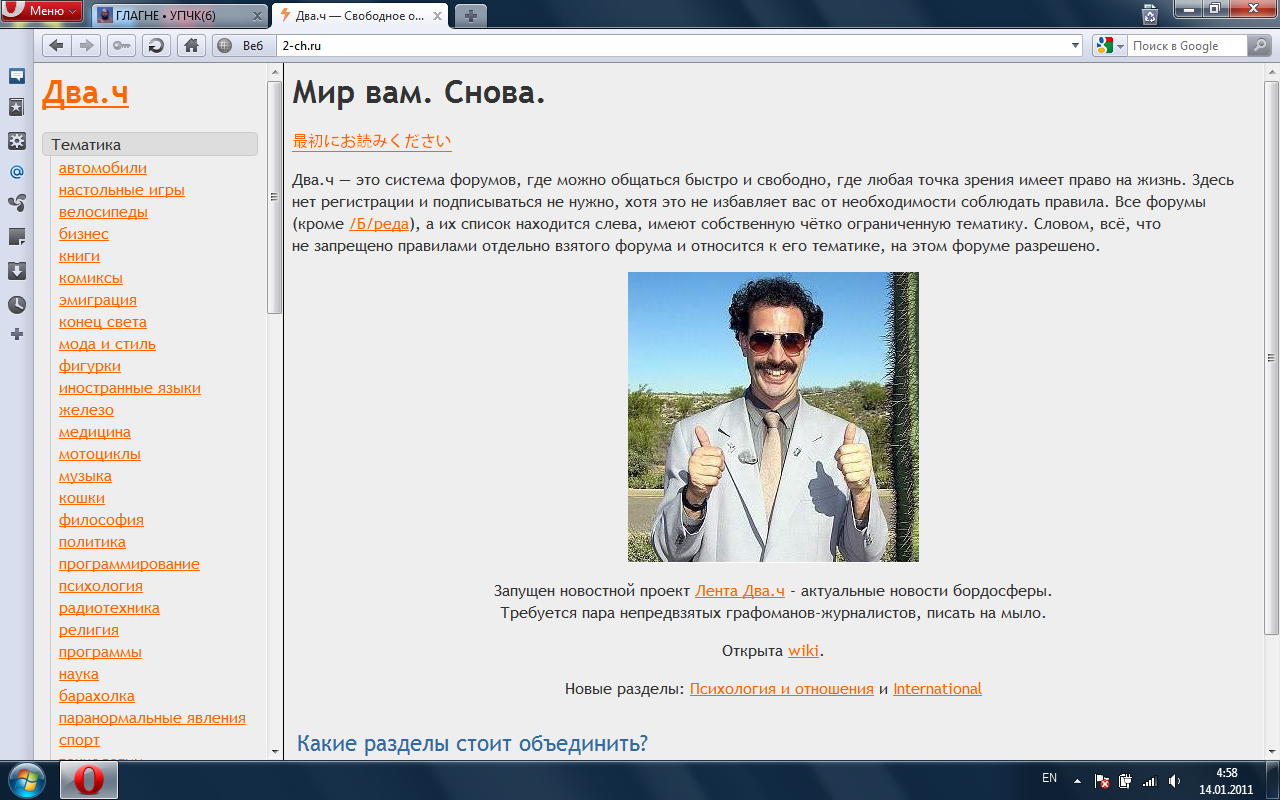This screenshot has height=800, width=1280.
Task: Click the sidebar frame vertical scrollbar thumb
Action: pyautogui.click(x=275, y=197)
